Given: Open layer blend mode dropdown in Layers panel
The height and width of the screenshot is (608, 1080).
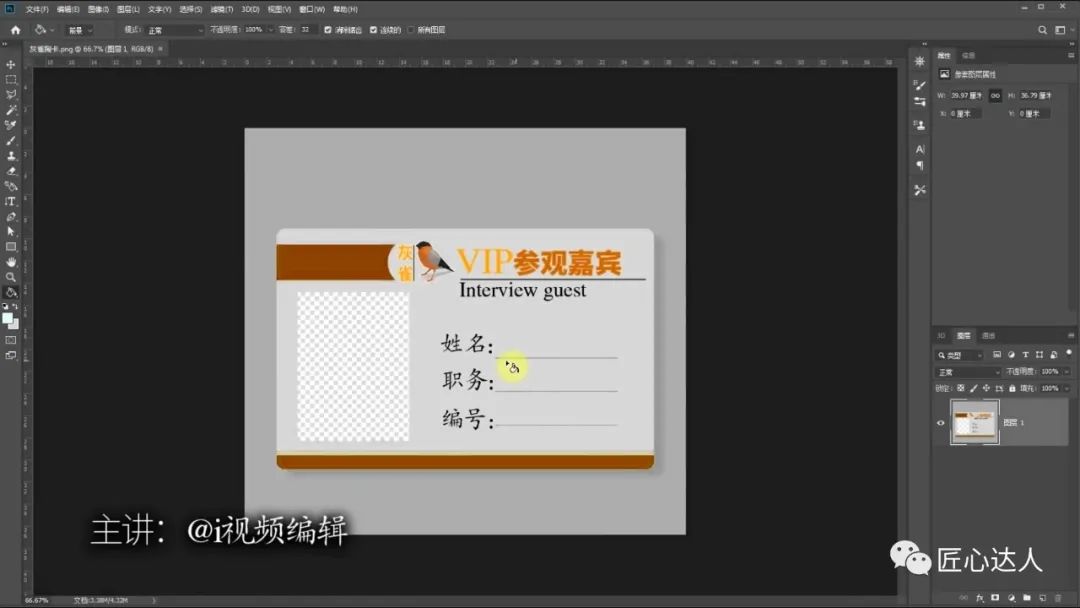Looking at the screenshot, I should 968,372.
